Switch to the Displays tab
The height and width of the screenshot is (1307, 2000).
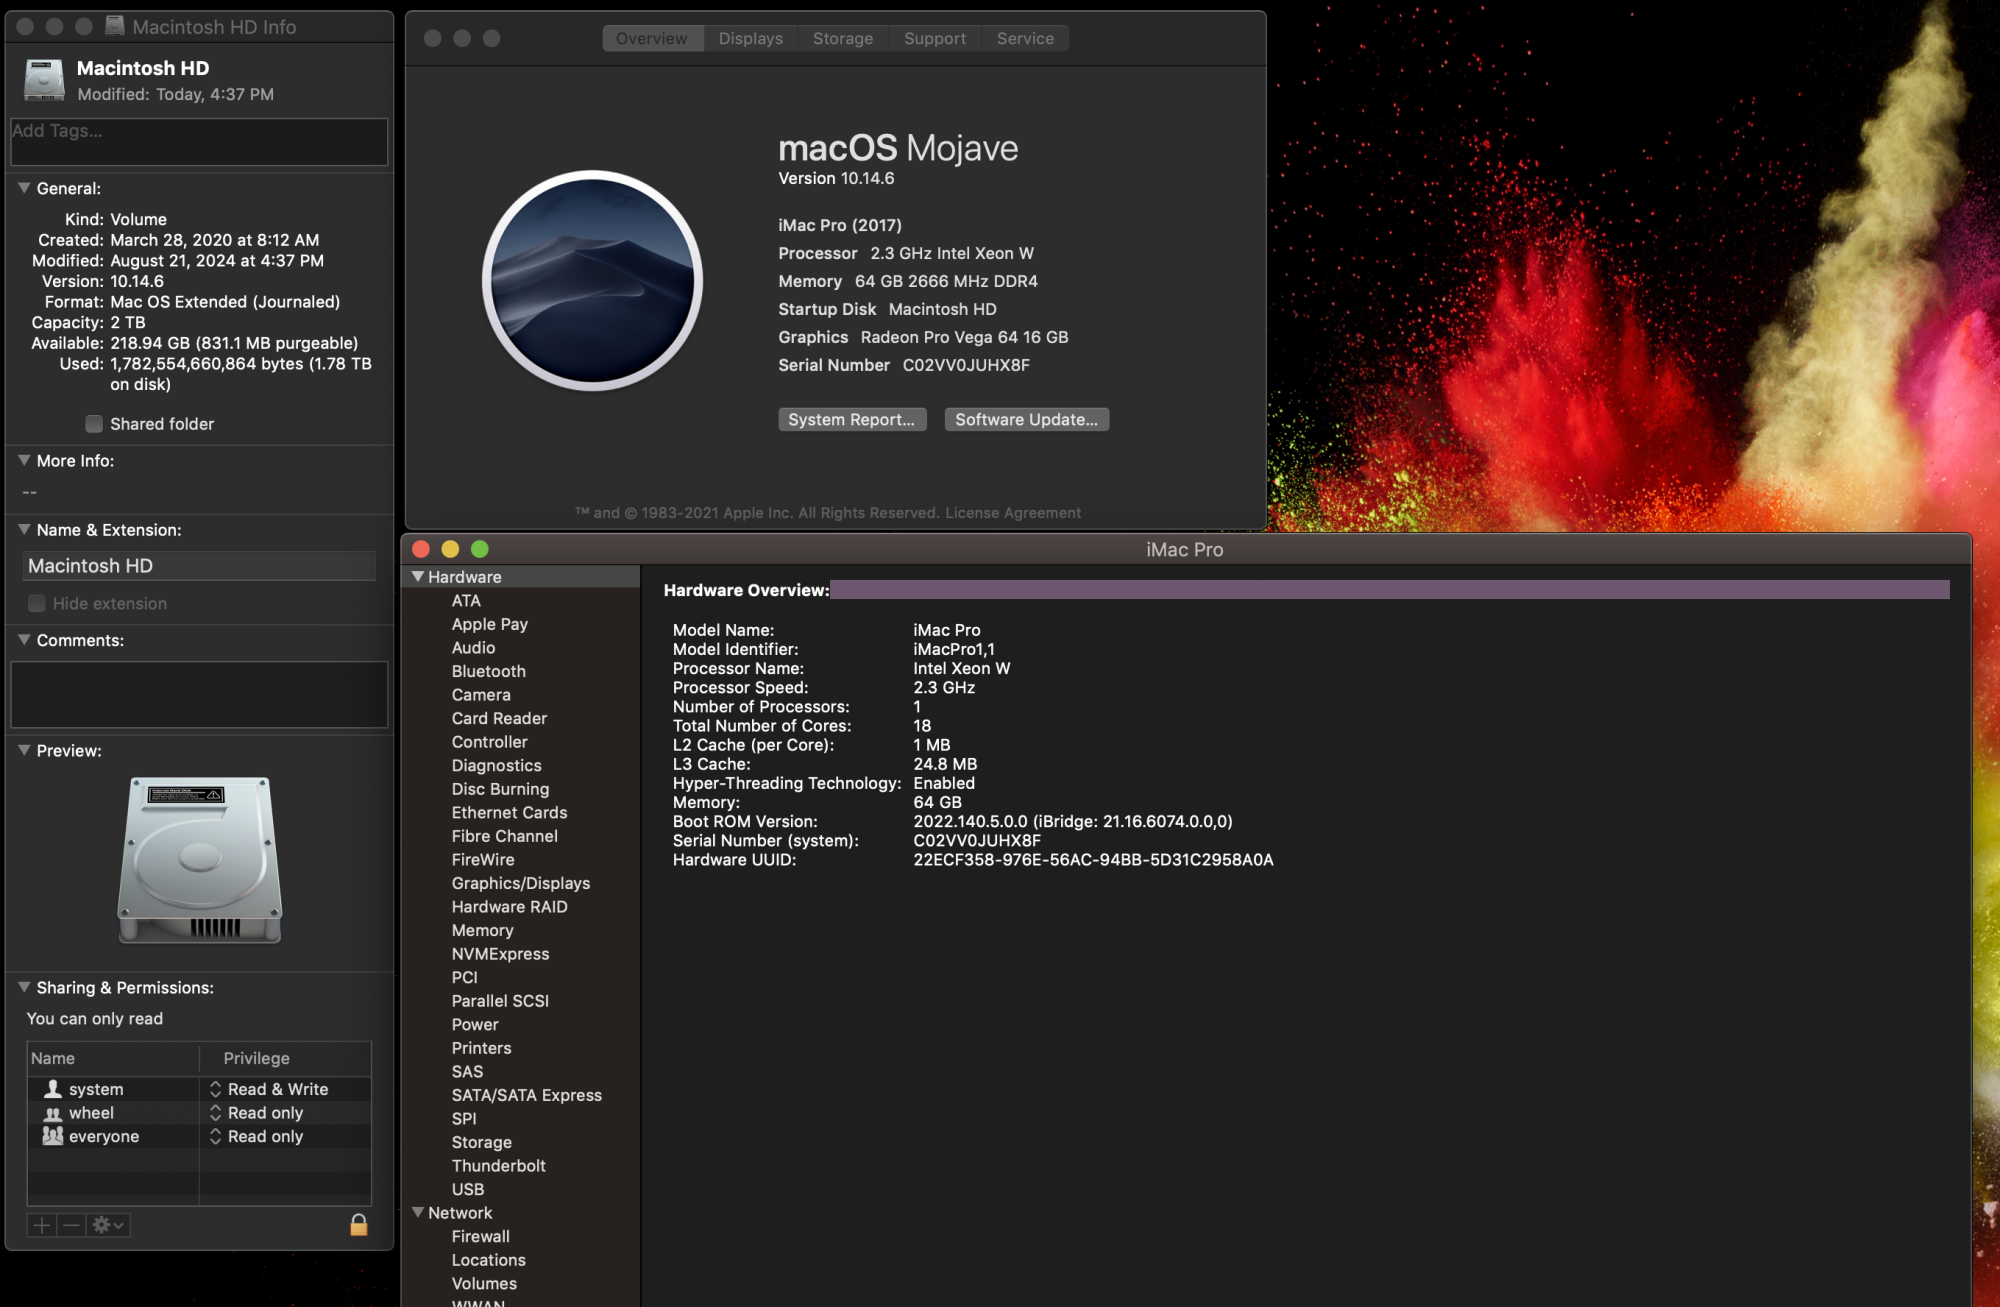click(750, 38)
